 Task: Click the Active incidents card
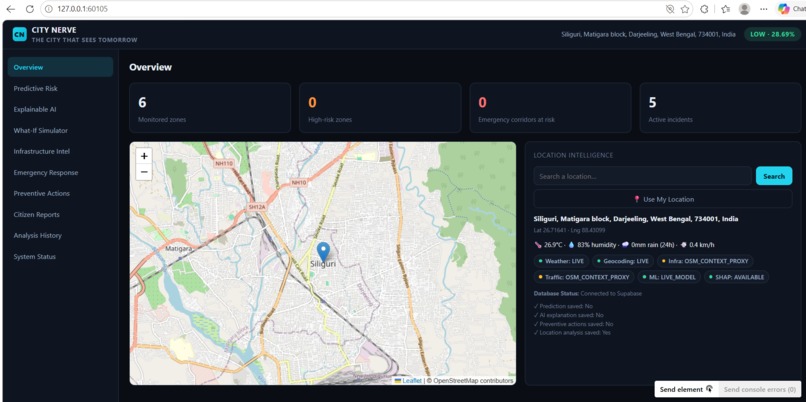pyautogui.click(x=720, y=108)
